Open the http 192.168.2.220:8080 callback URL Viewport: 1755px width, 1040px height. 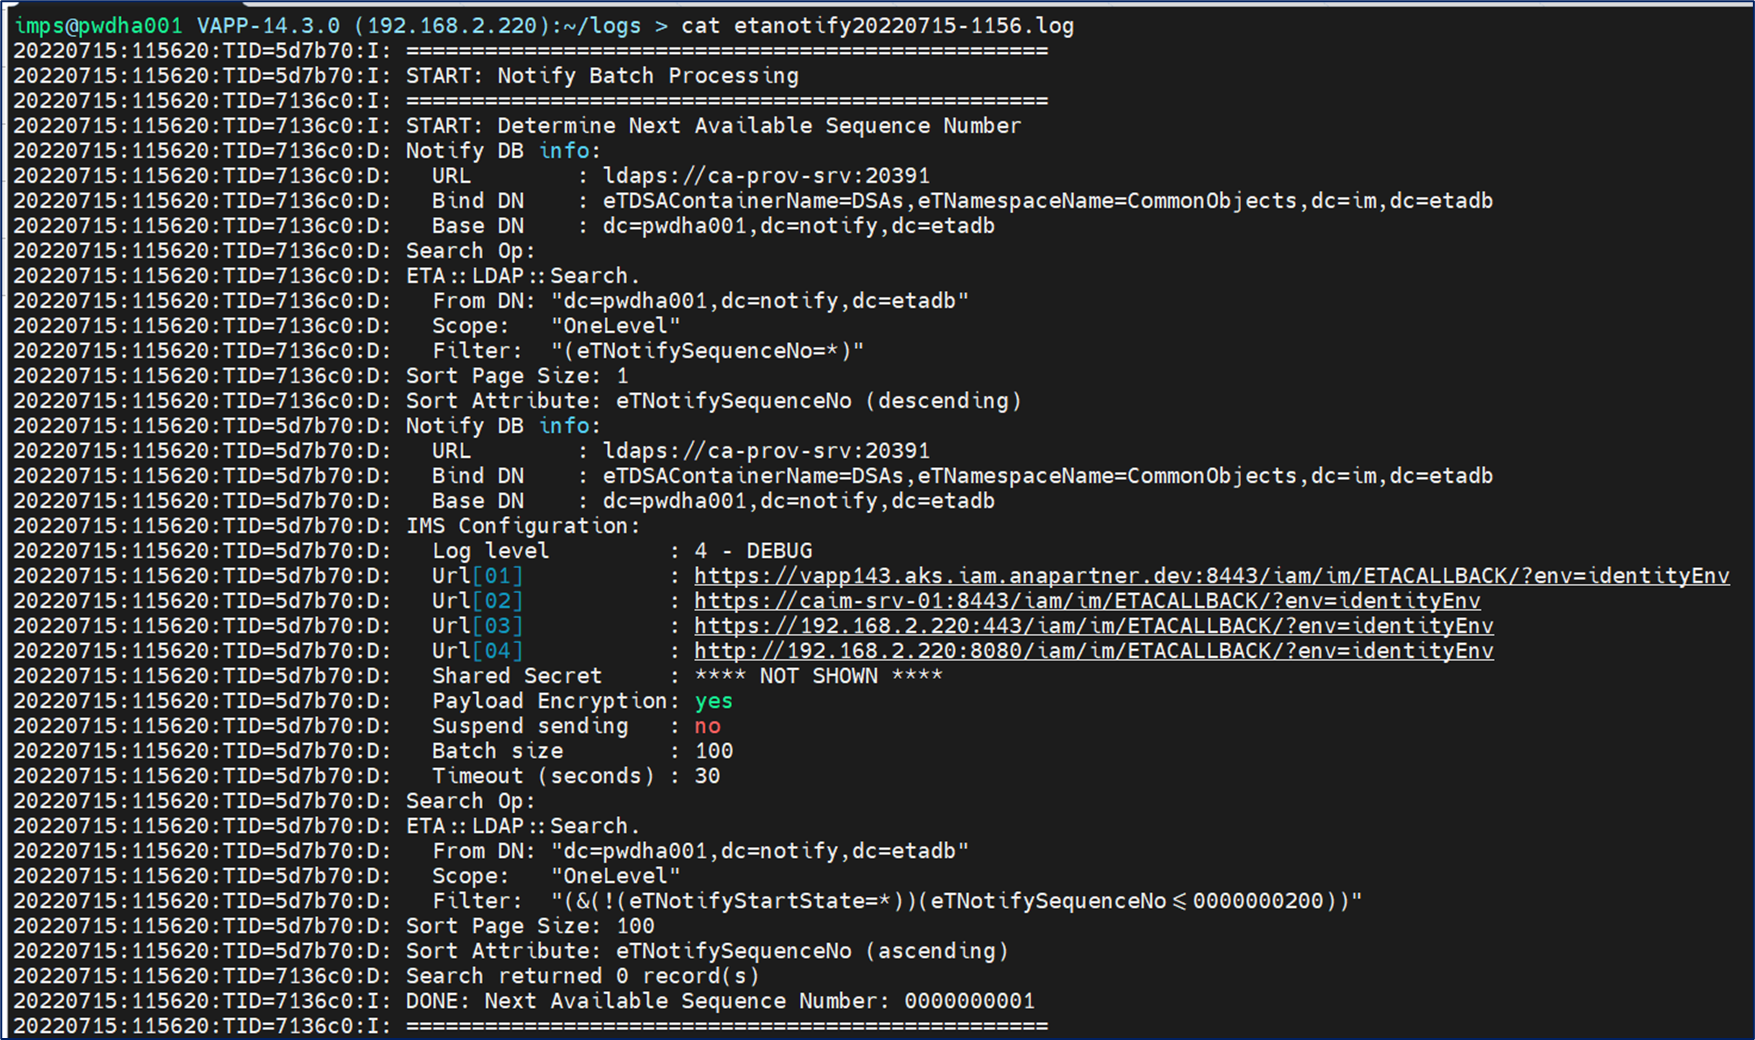coord(1093,651)
